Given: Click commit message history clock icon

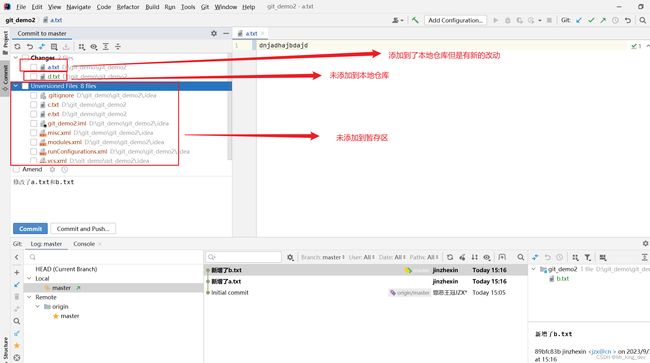Looking at the screenshot, I should tap(65, 169).
